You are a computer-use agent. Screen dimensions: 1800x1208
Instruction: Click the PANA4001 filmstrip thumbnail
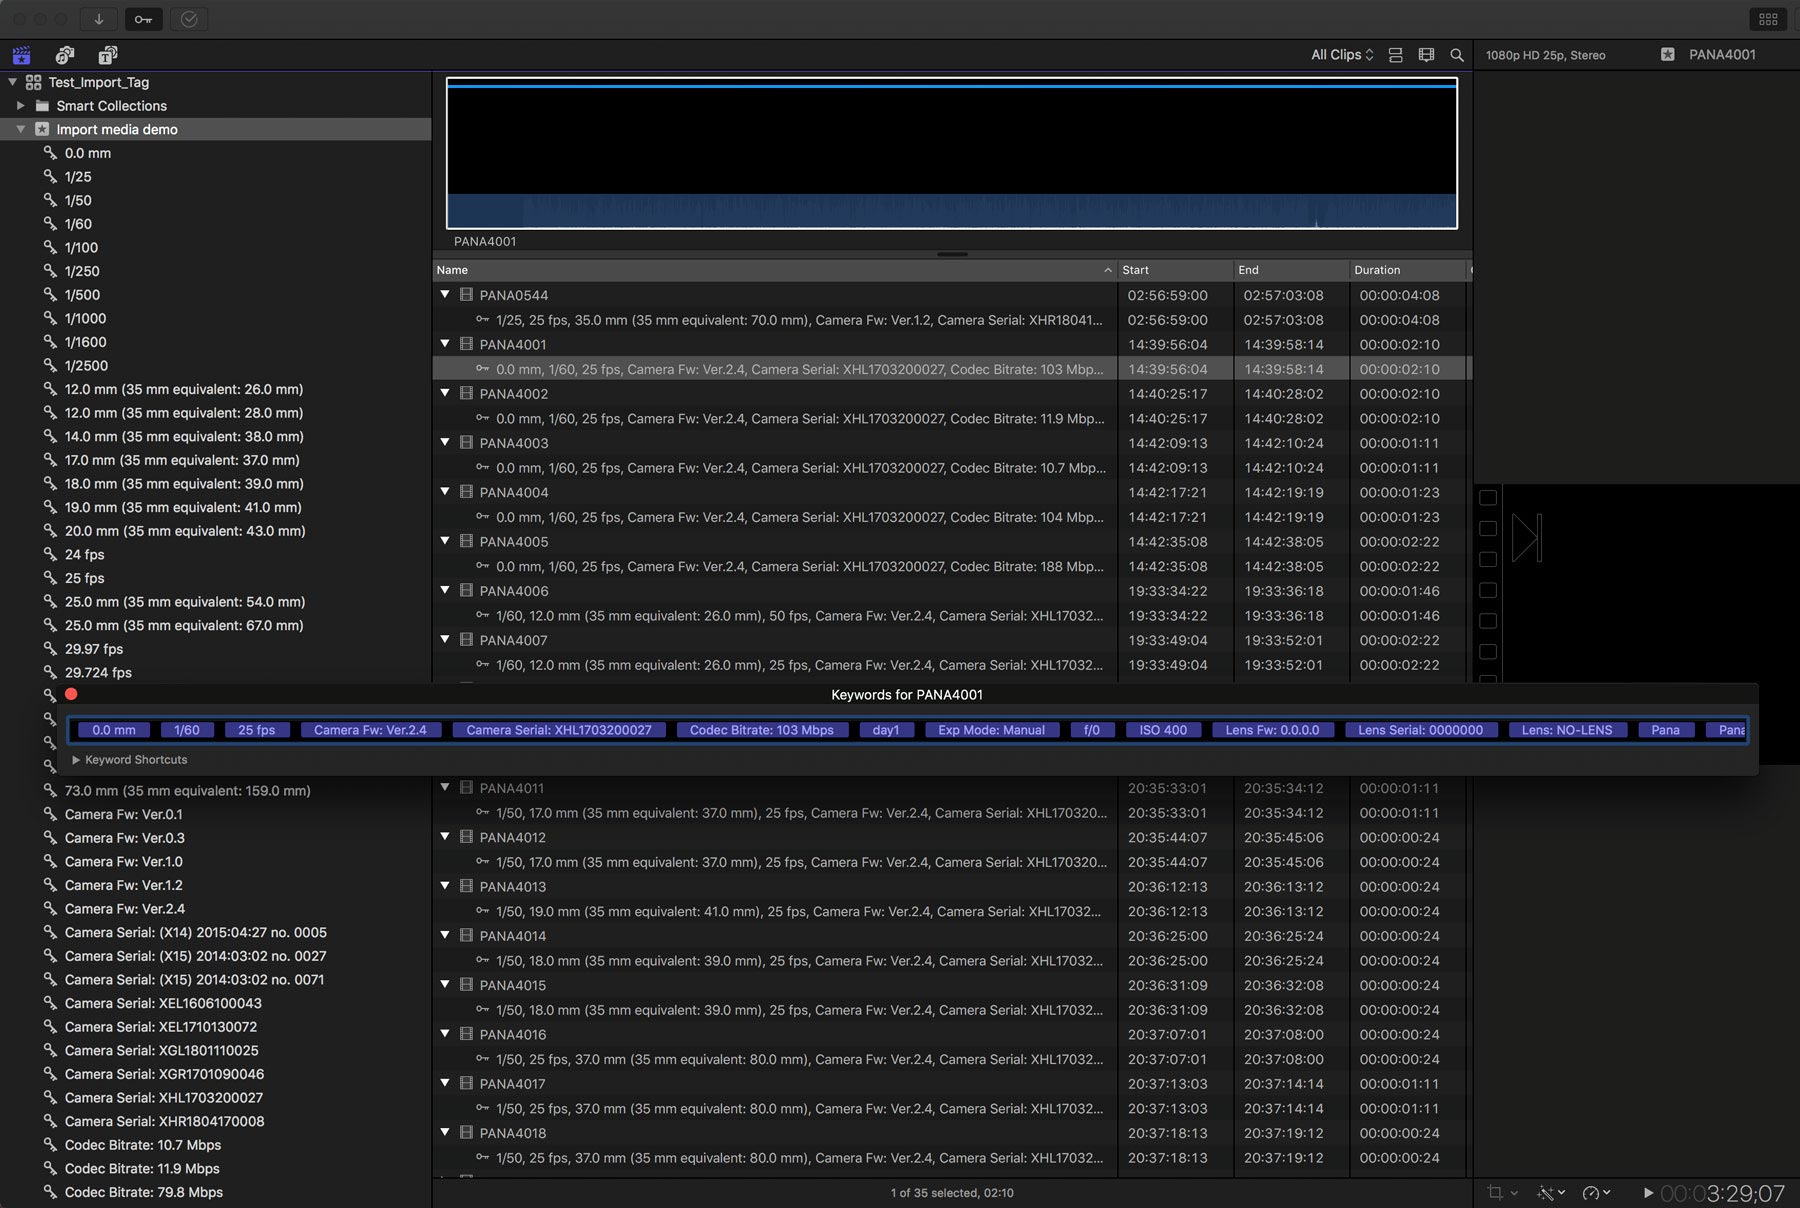pyautogui.click(x=952, y=154)
